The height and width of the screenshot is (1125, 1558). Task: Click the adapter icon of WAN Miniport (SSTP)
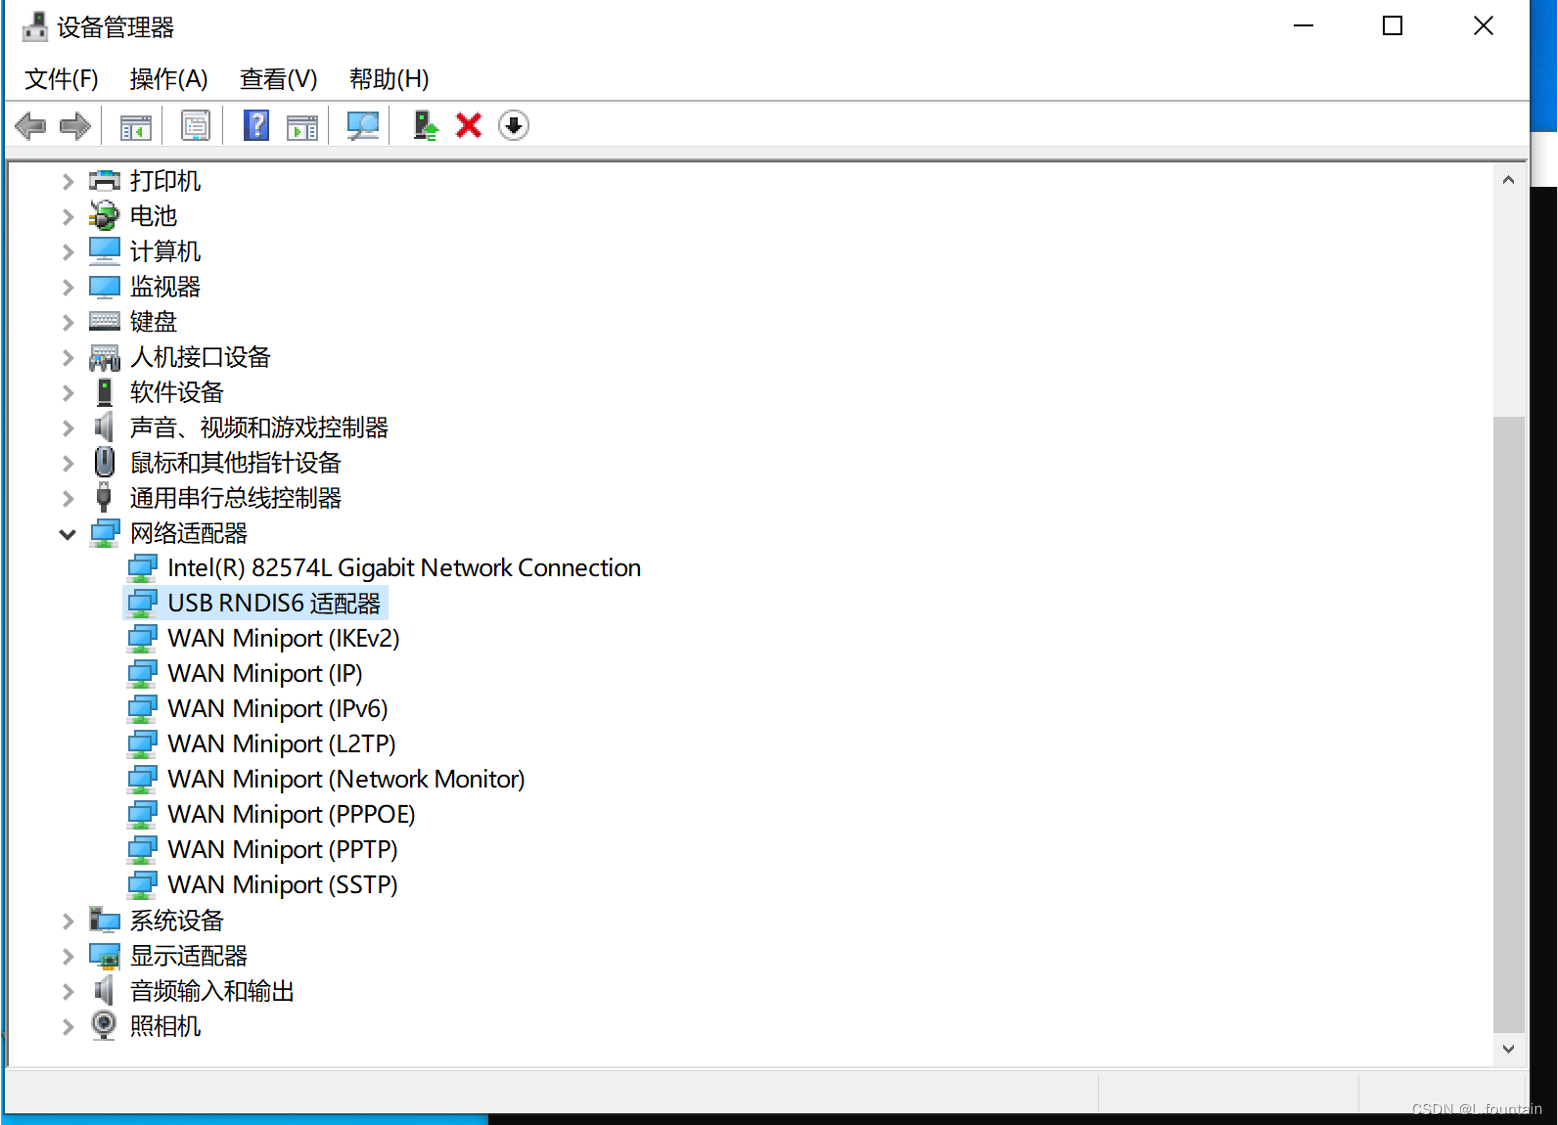tap(143, 885)
